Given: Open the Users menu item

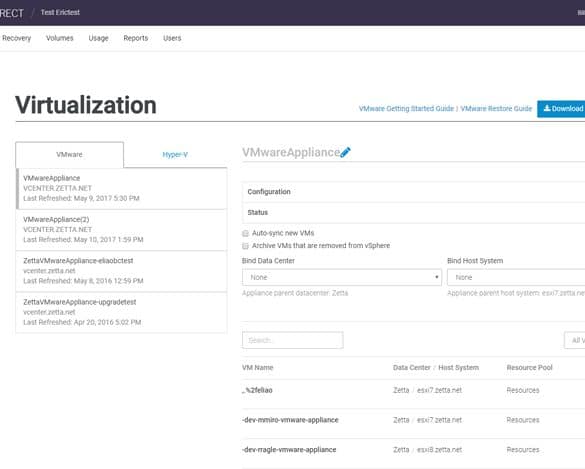Looking at the screenshot, I should pyautogui.click(x=172, y=38).
